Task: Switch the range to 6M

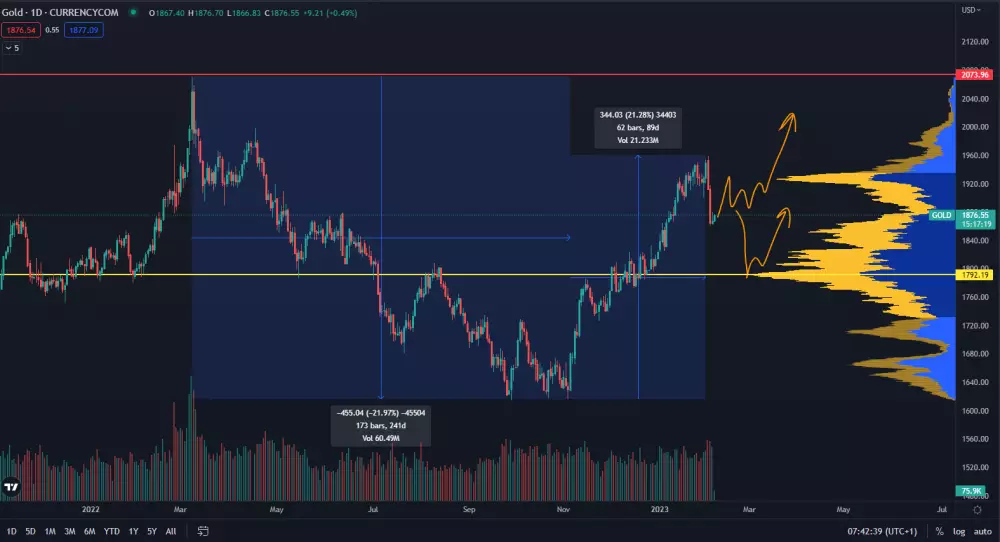Action: coord(89,531)
